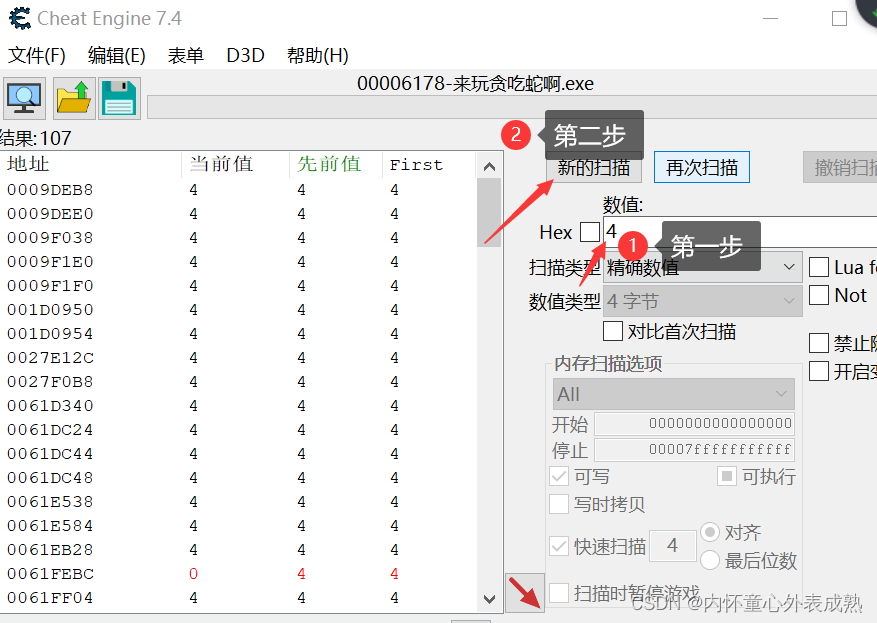This screenshot has height=623, width=877.
Task: Select the address row 0009DEB8
Action: (239, 190)
